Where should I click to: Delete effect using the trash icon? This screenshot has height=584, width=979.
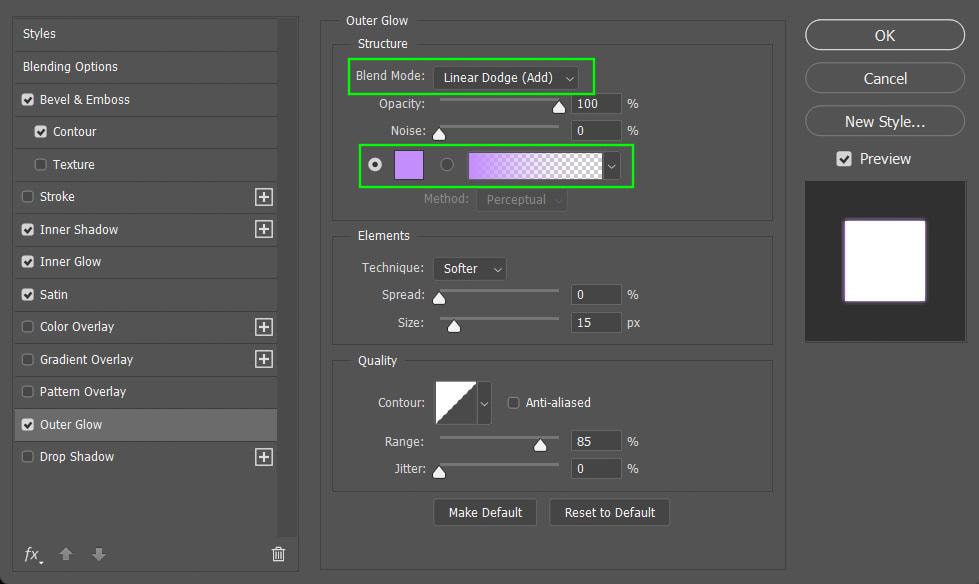(x=278, y=554)
